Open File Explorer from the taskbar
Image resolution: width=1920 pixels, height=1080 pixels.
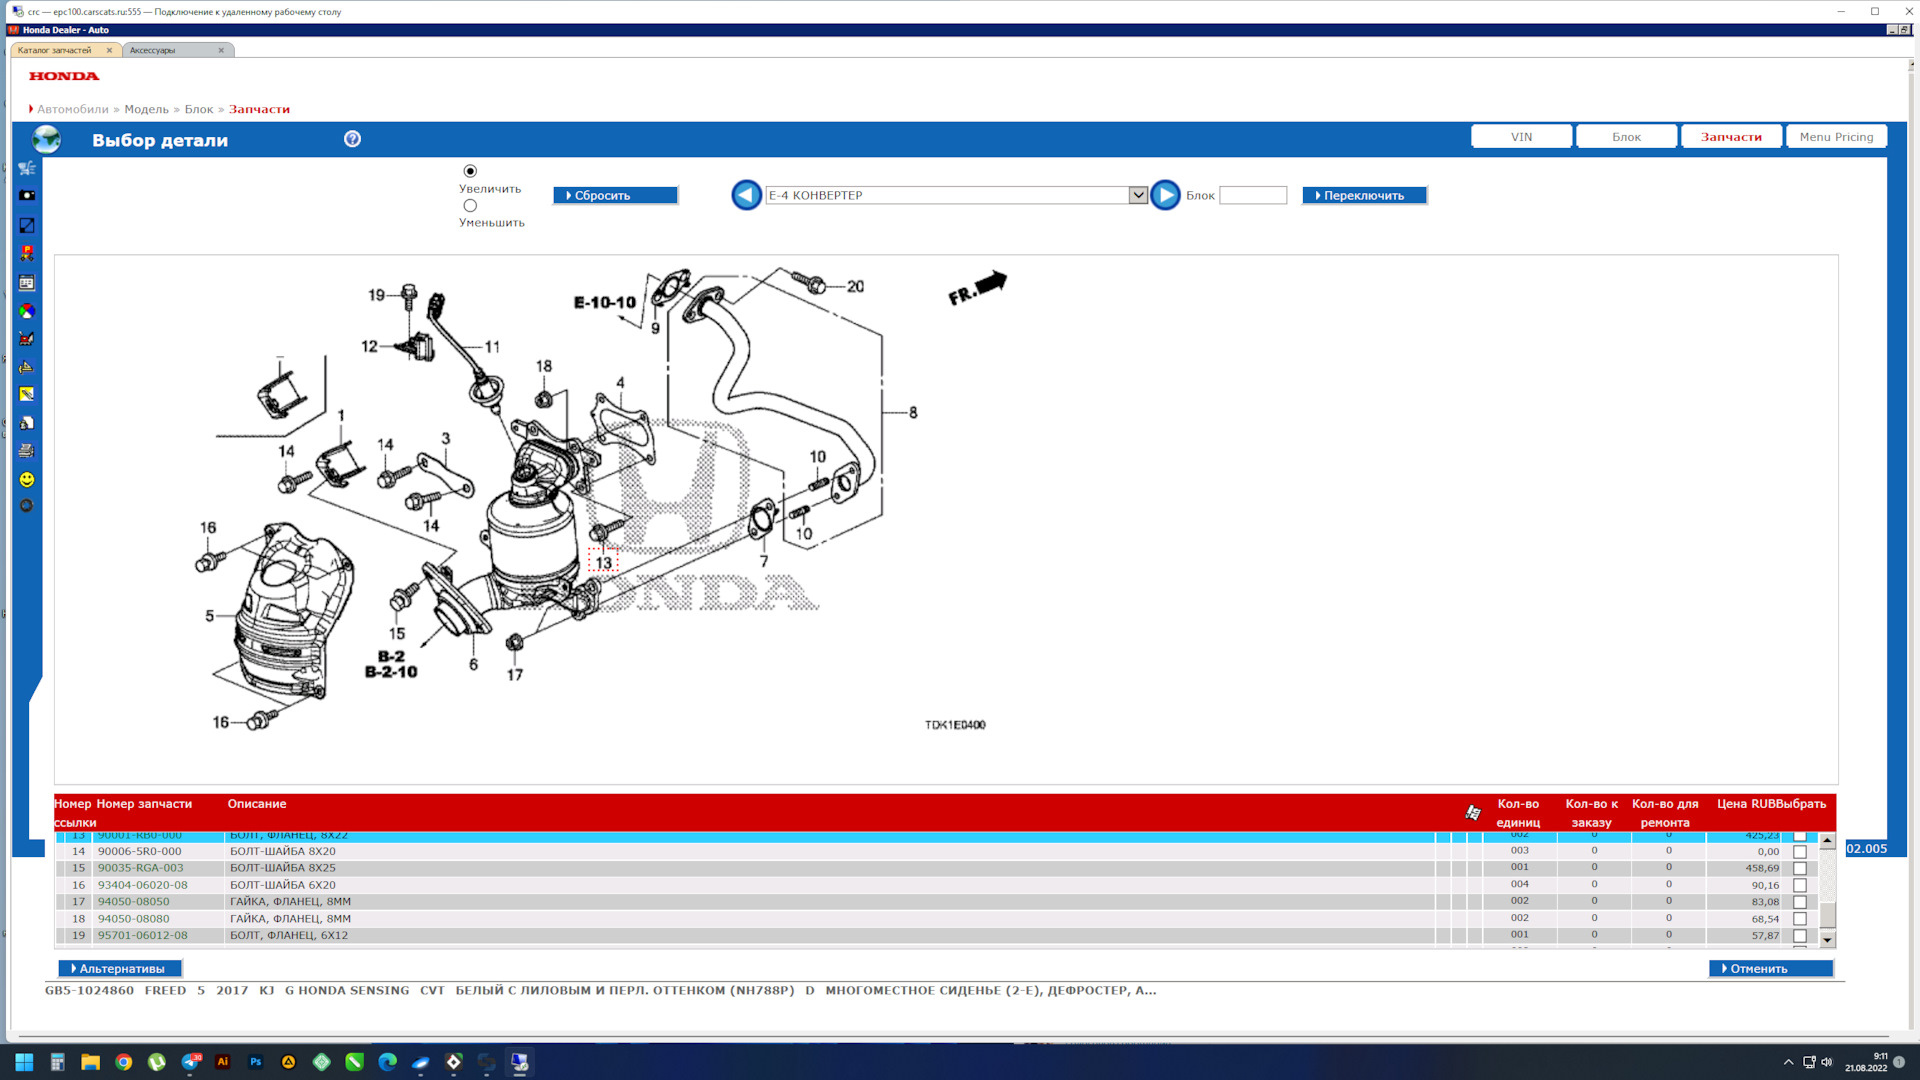tap(91, 1062)
